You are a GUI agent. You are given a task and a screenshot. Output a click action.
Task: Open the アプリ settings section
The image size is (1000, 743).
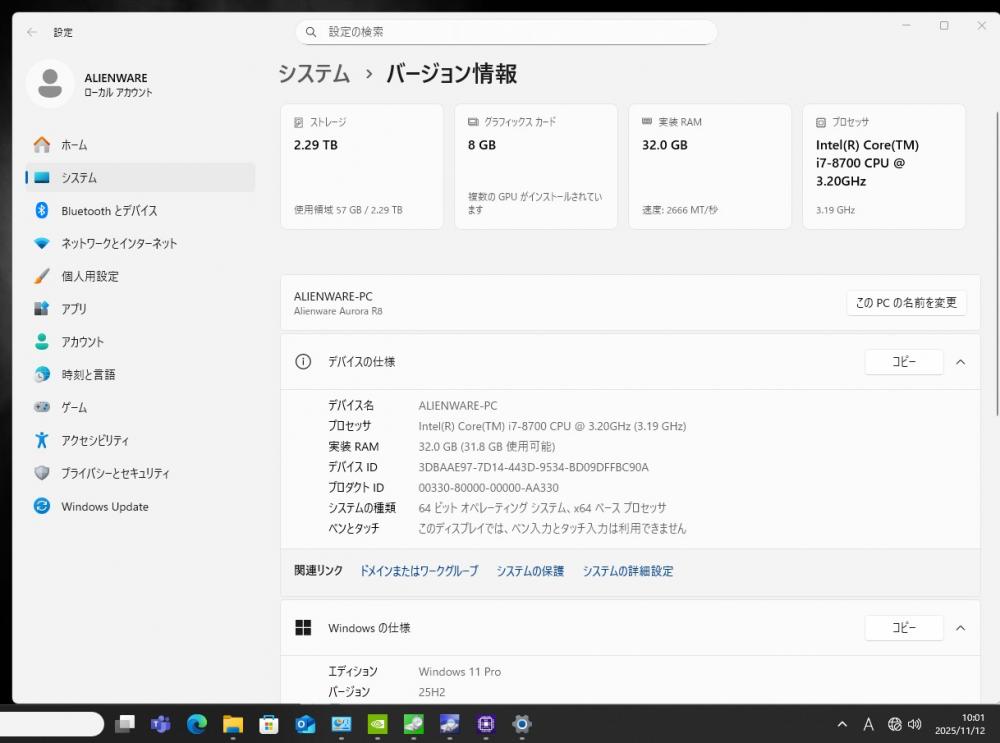74,309
